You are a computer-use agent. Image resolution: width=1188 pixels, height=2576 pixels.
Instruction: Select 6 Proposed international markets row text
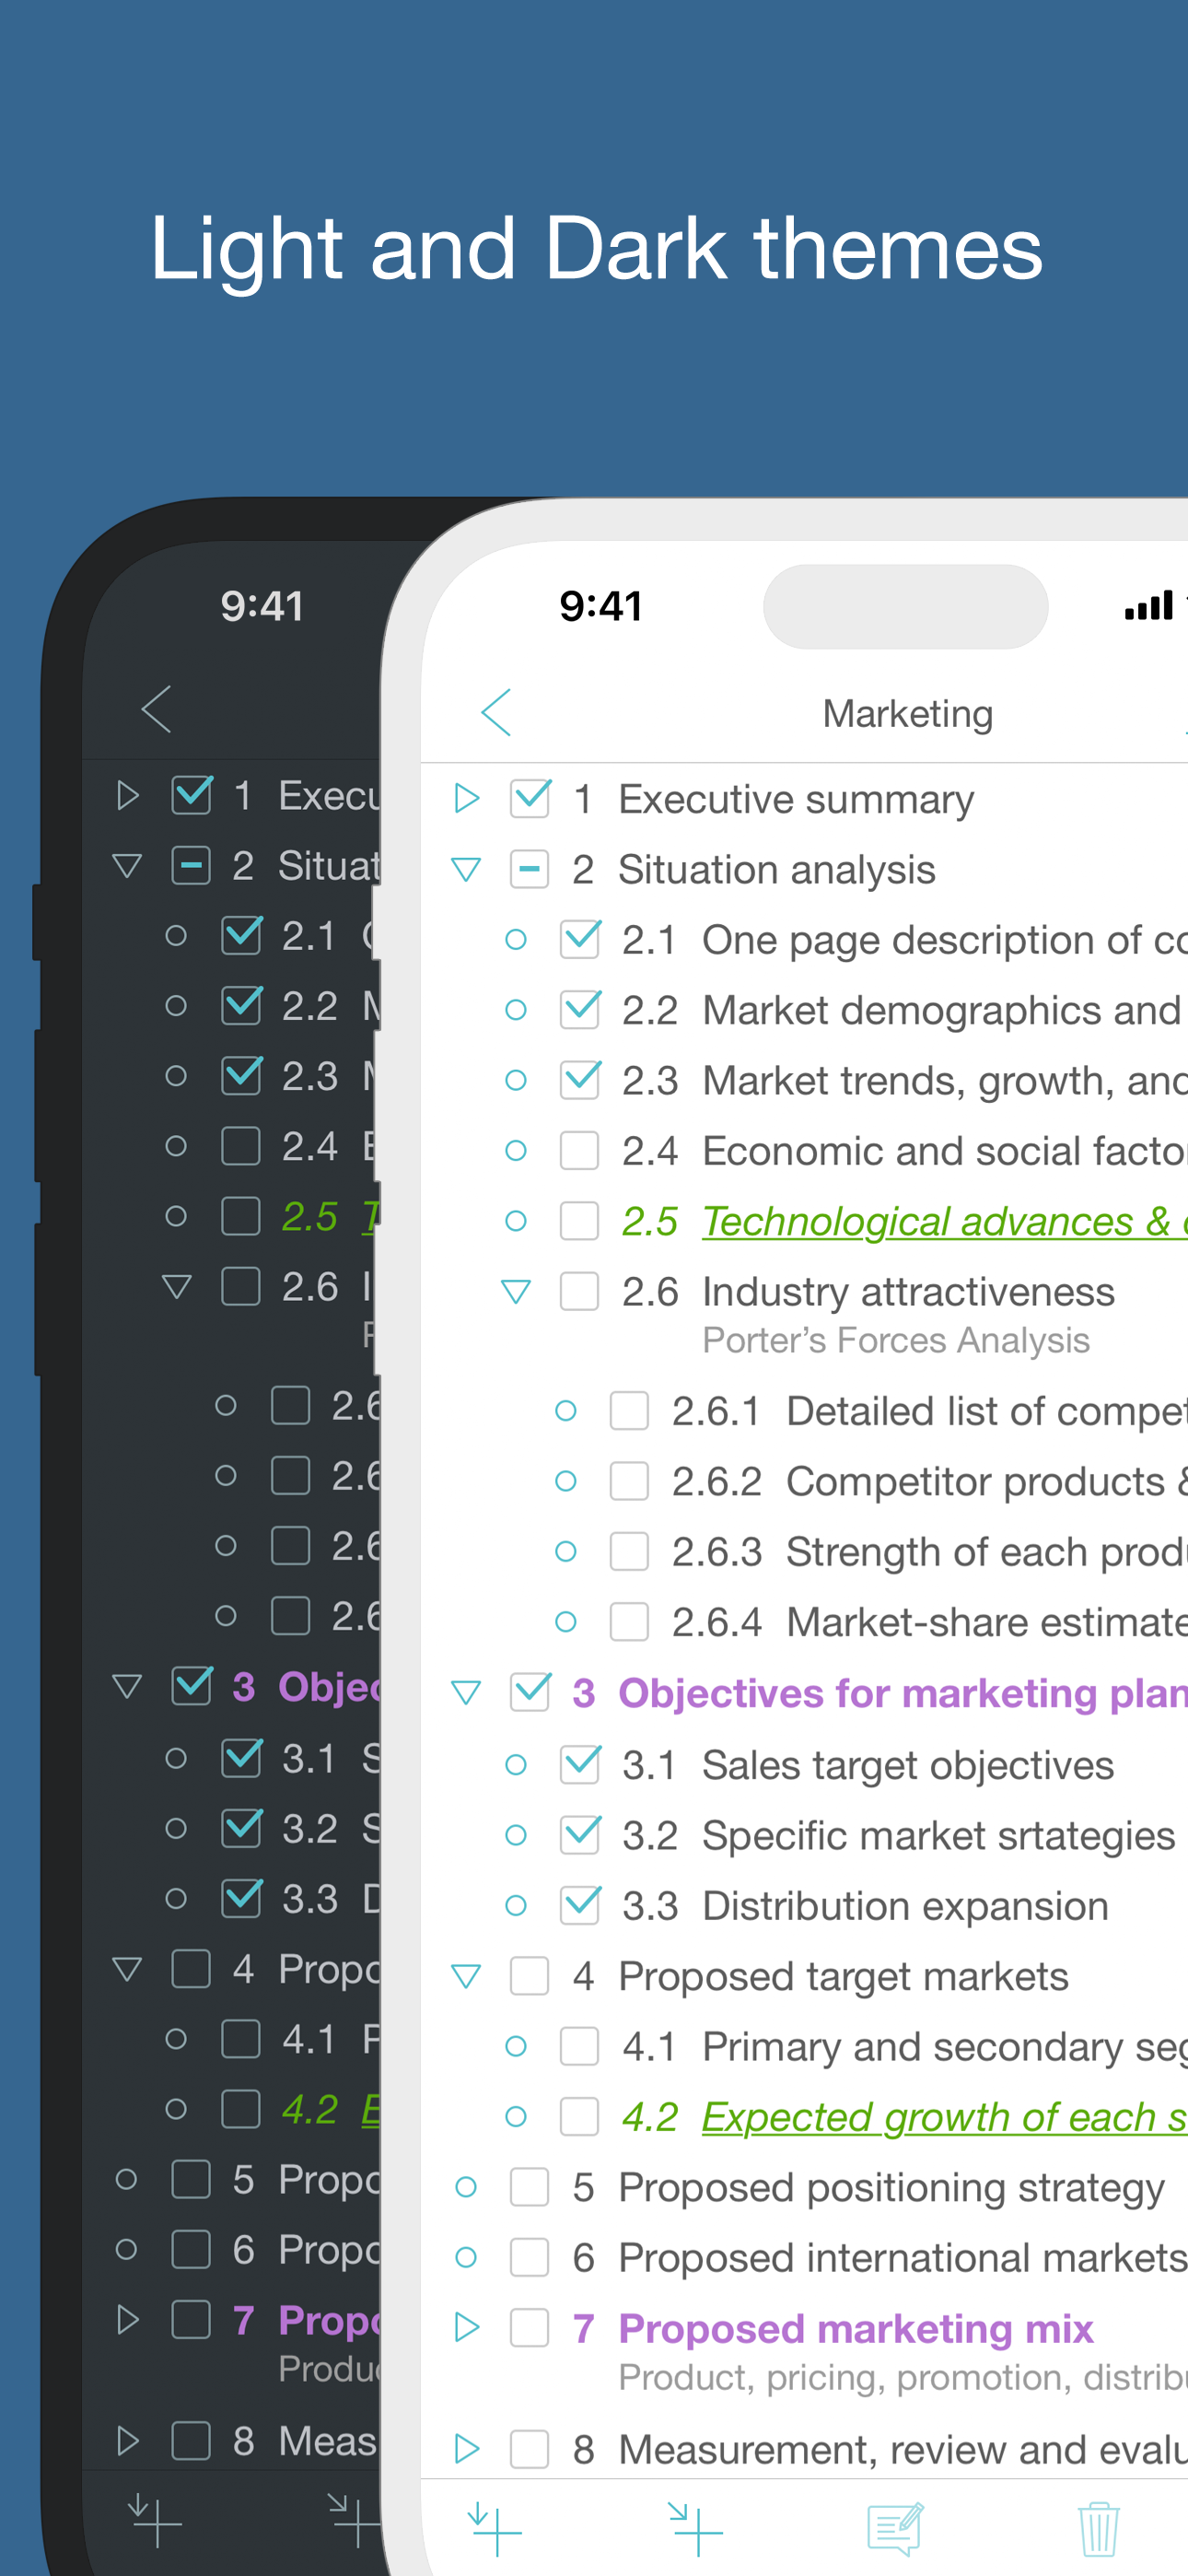(x=903, y=2258)
